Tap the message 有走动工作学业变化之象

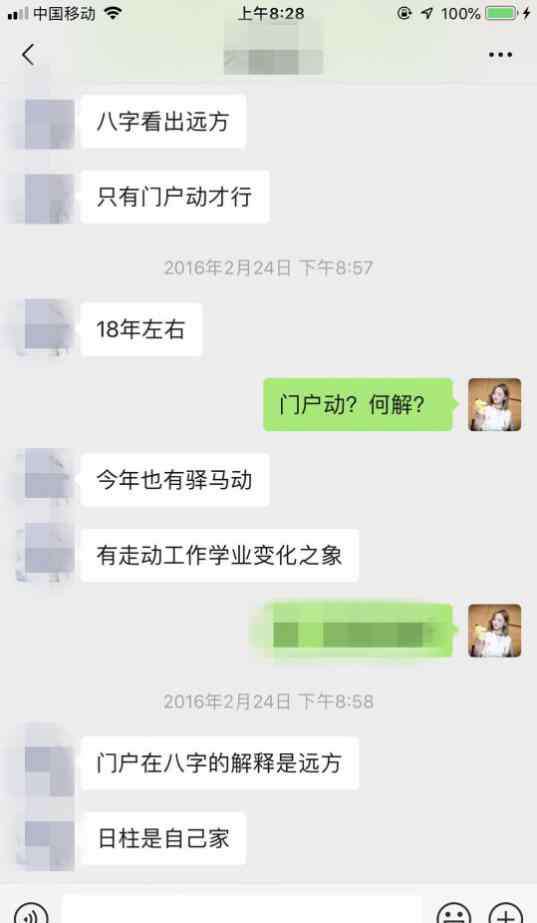click(x=219, y=555)
